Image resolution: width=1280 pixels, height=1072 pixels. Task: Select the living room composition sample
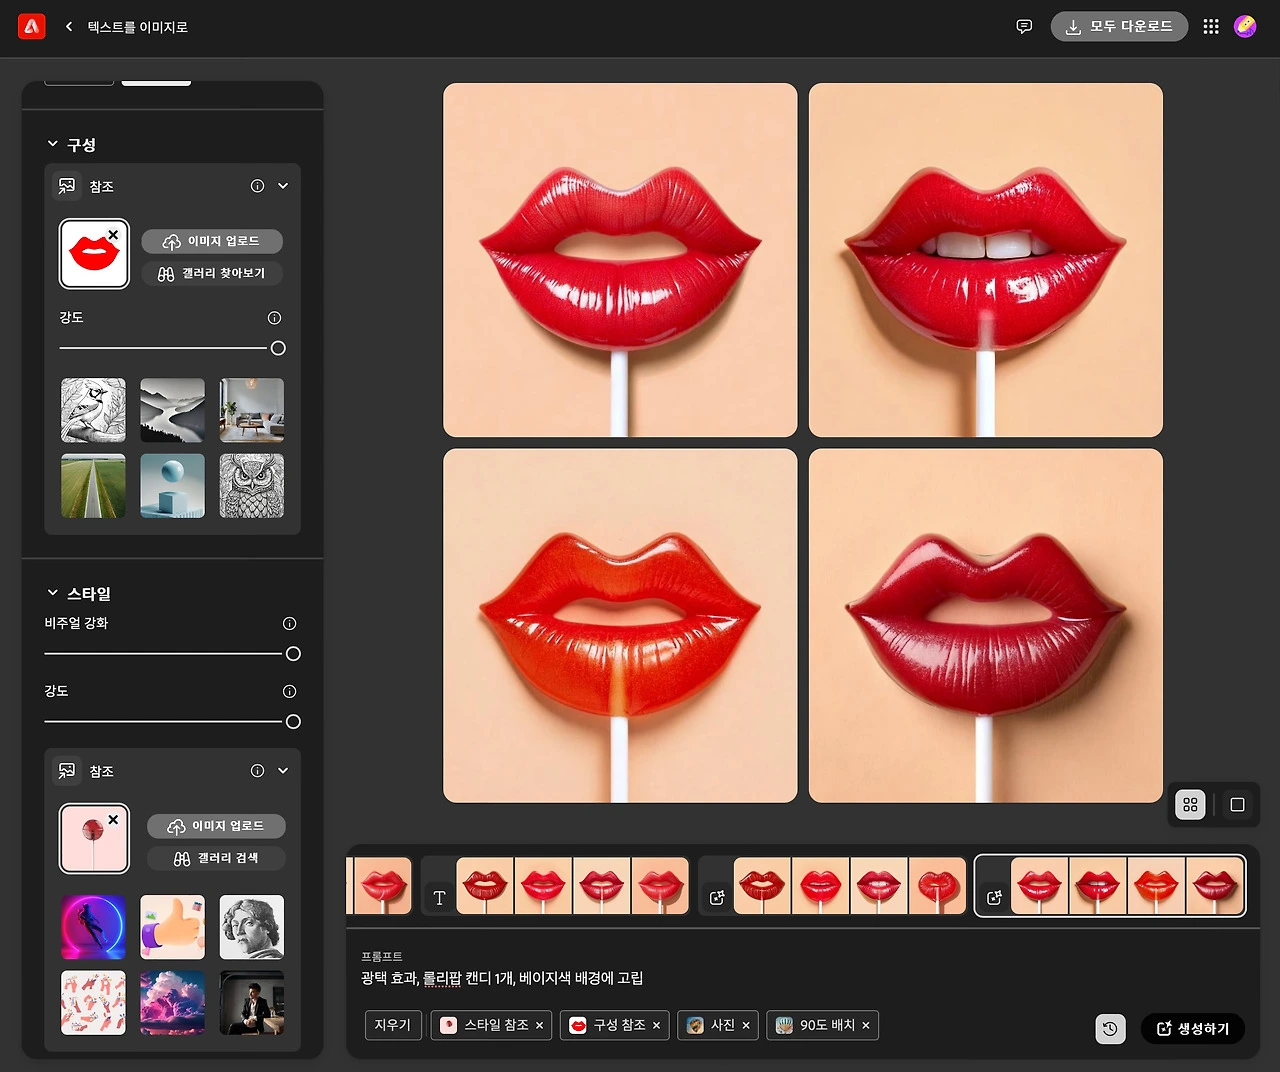point(252,410)
